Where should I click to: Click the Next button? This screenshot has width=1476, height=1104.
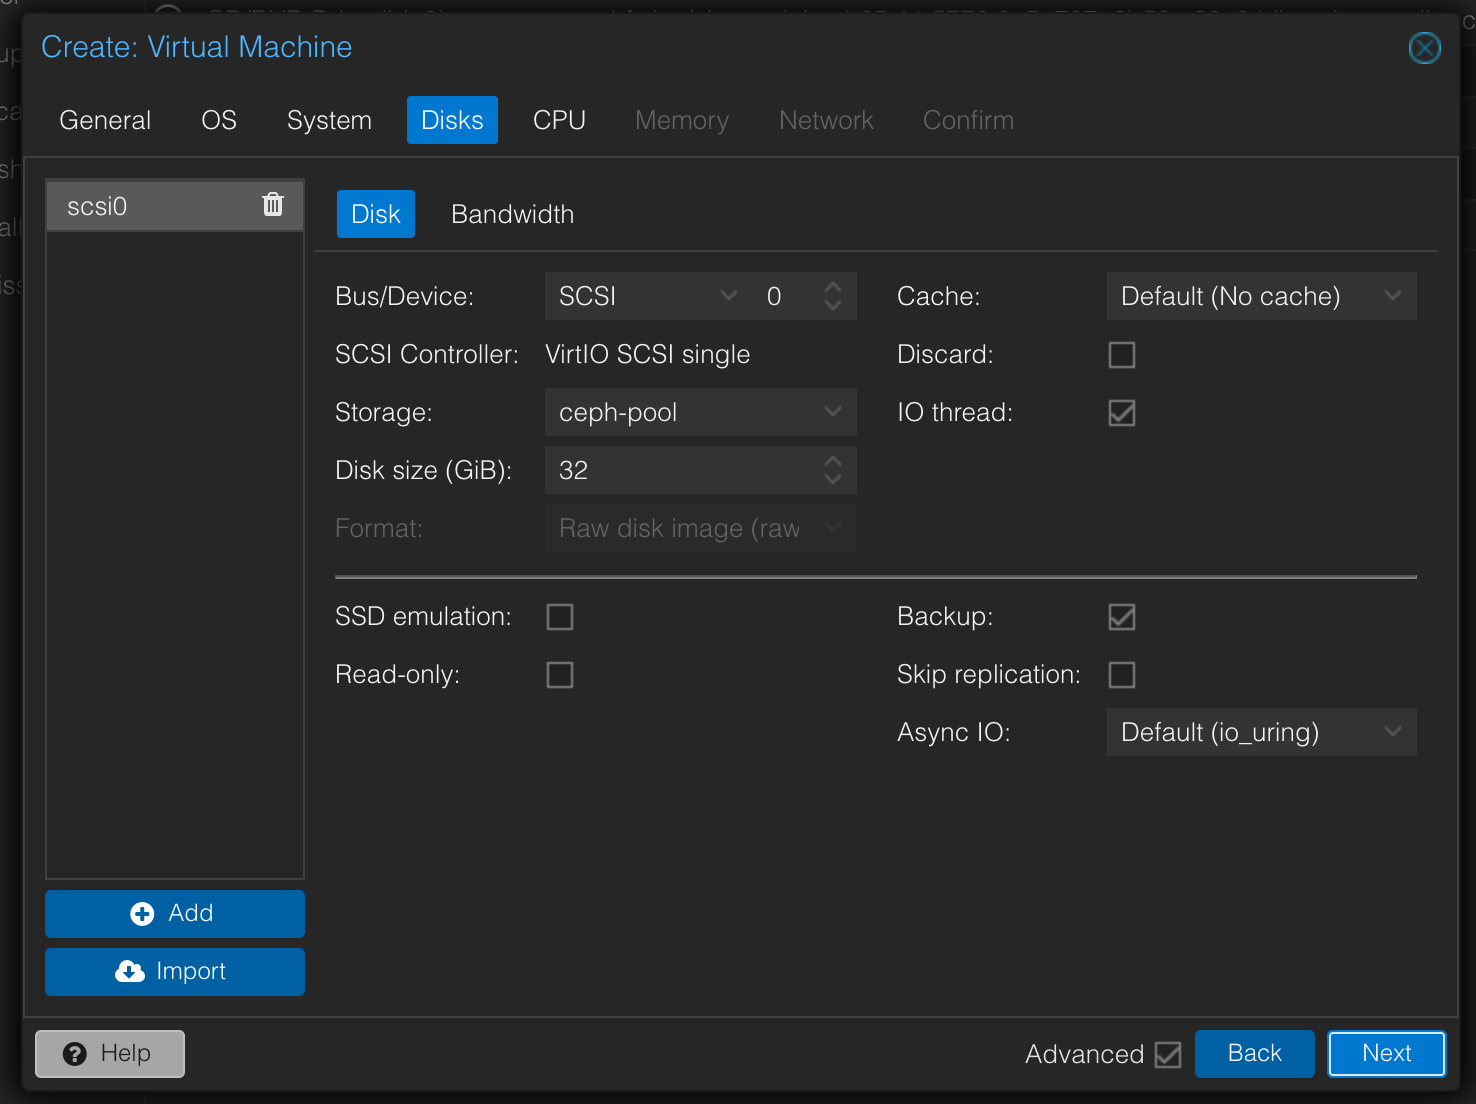[x=1387, y=1053]
